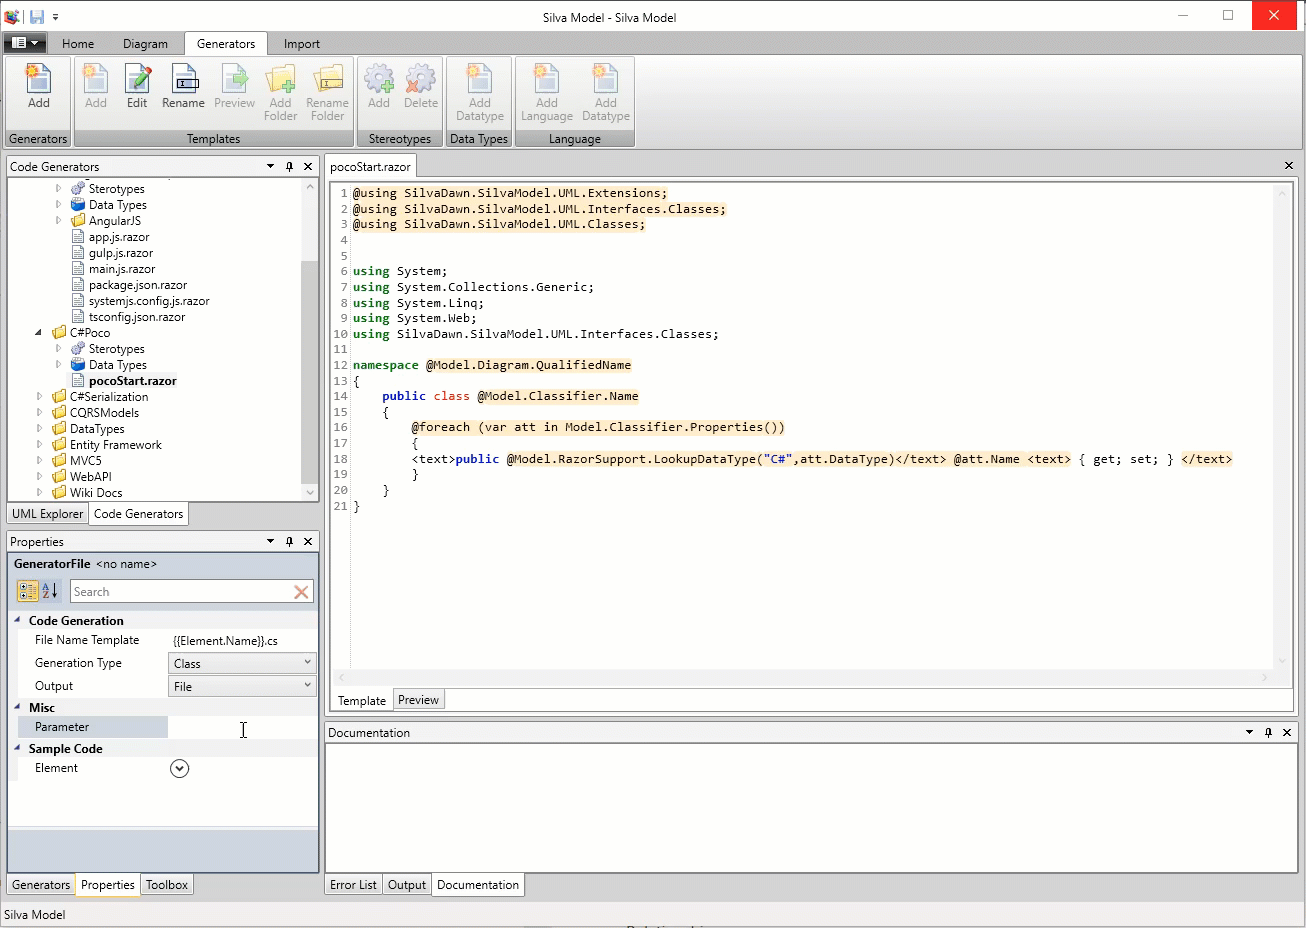1306x928 pixels.
Task: Switch to the Error List tab
Action: click(x=353, y=885)
